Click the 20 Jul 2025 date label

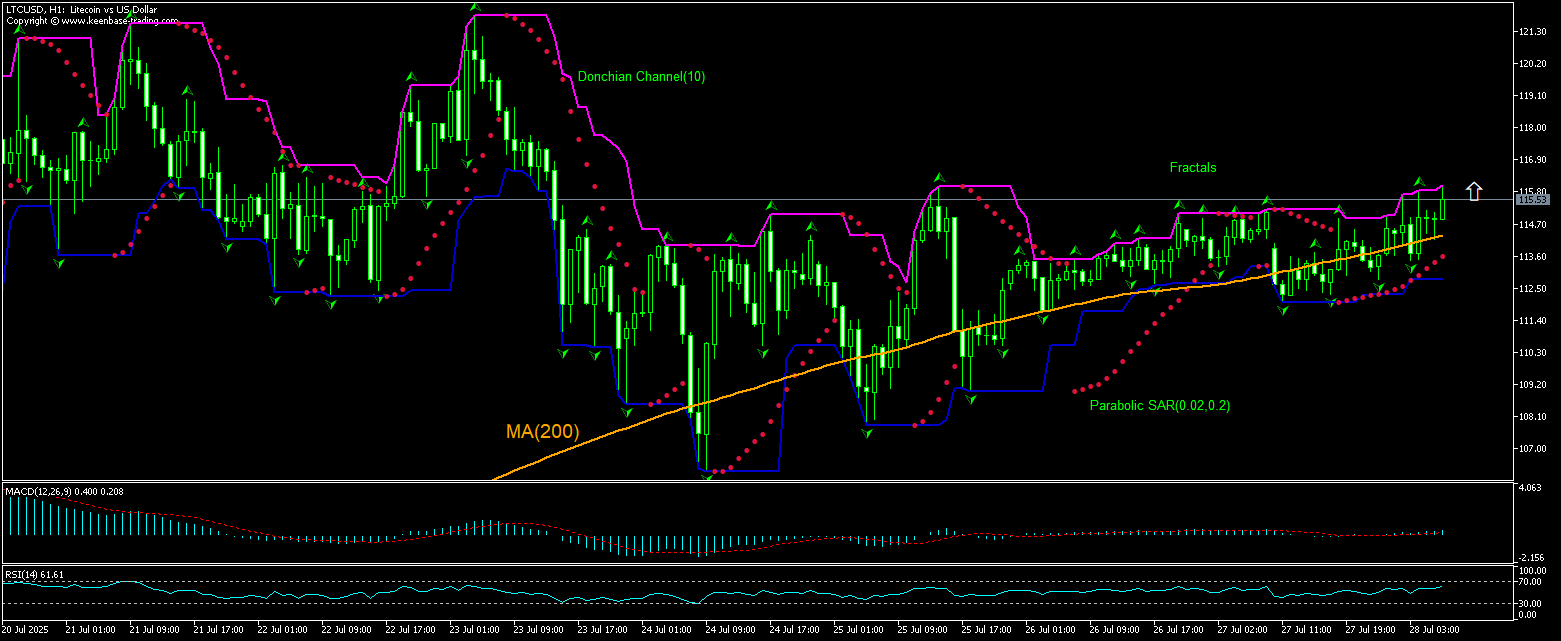click(x=26, y=631)
